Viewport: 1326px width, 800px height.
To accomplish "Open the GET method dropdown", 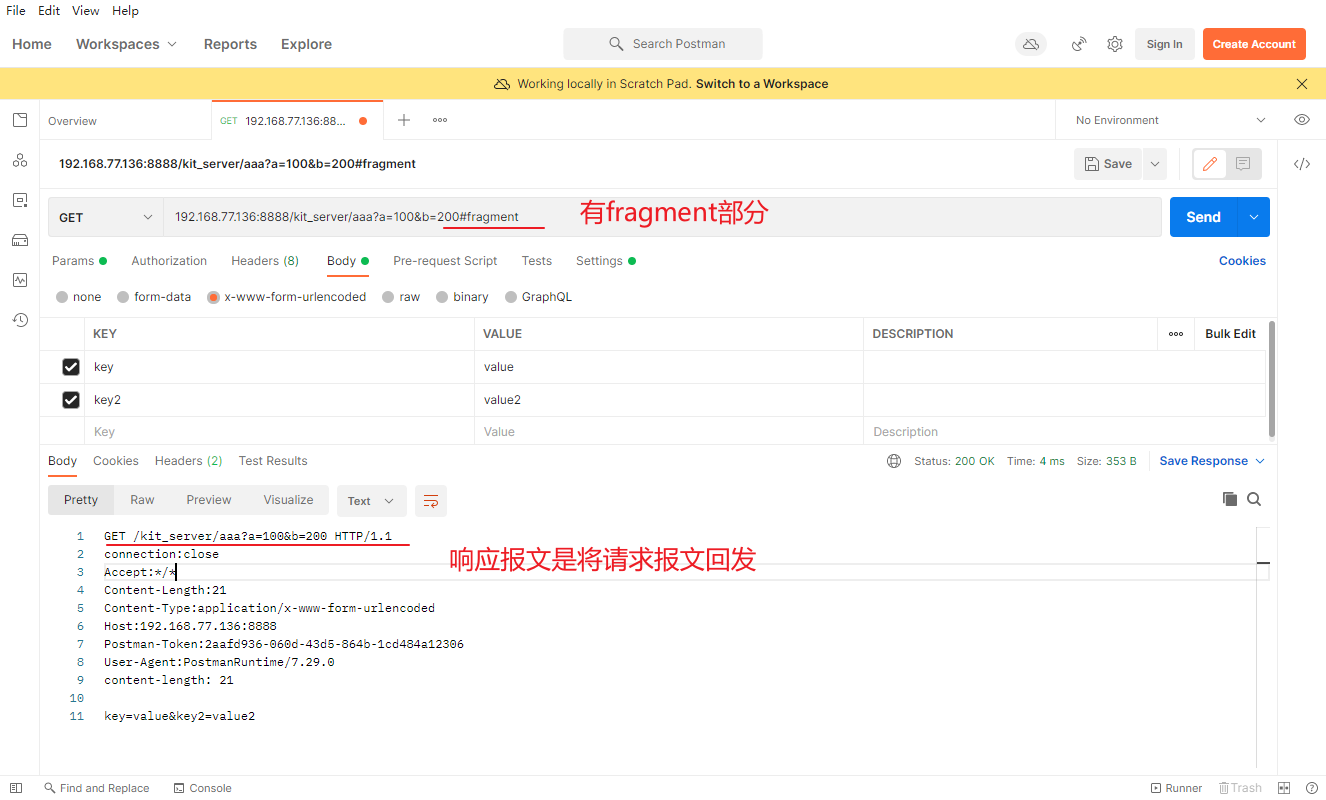I will point(106,217).
